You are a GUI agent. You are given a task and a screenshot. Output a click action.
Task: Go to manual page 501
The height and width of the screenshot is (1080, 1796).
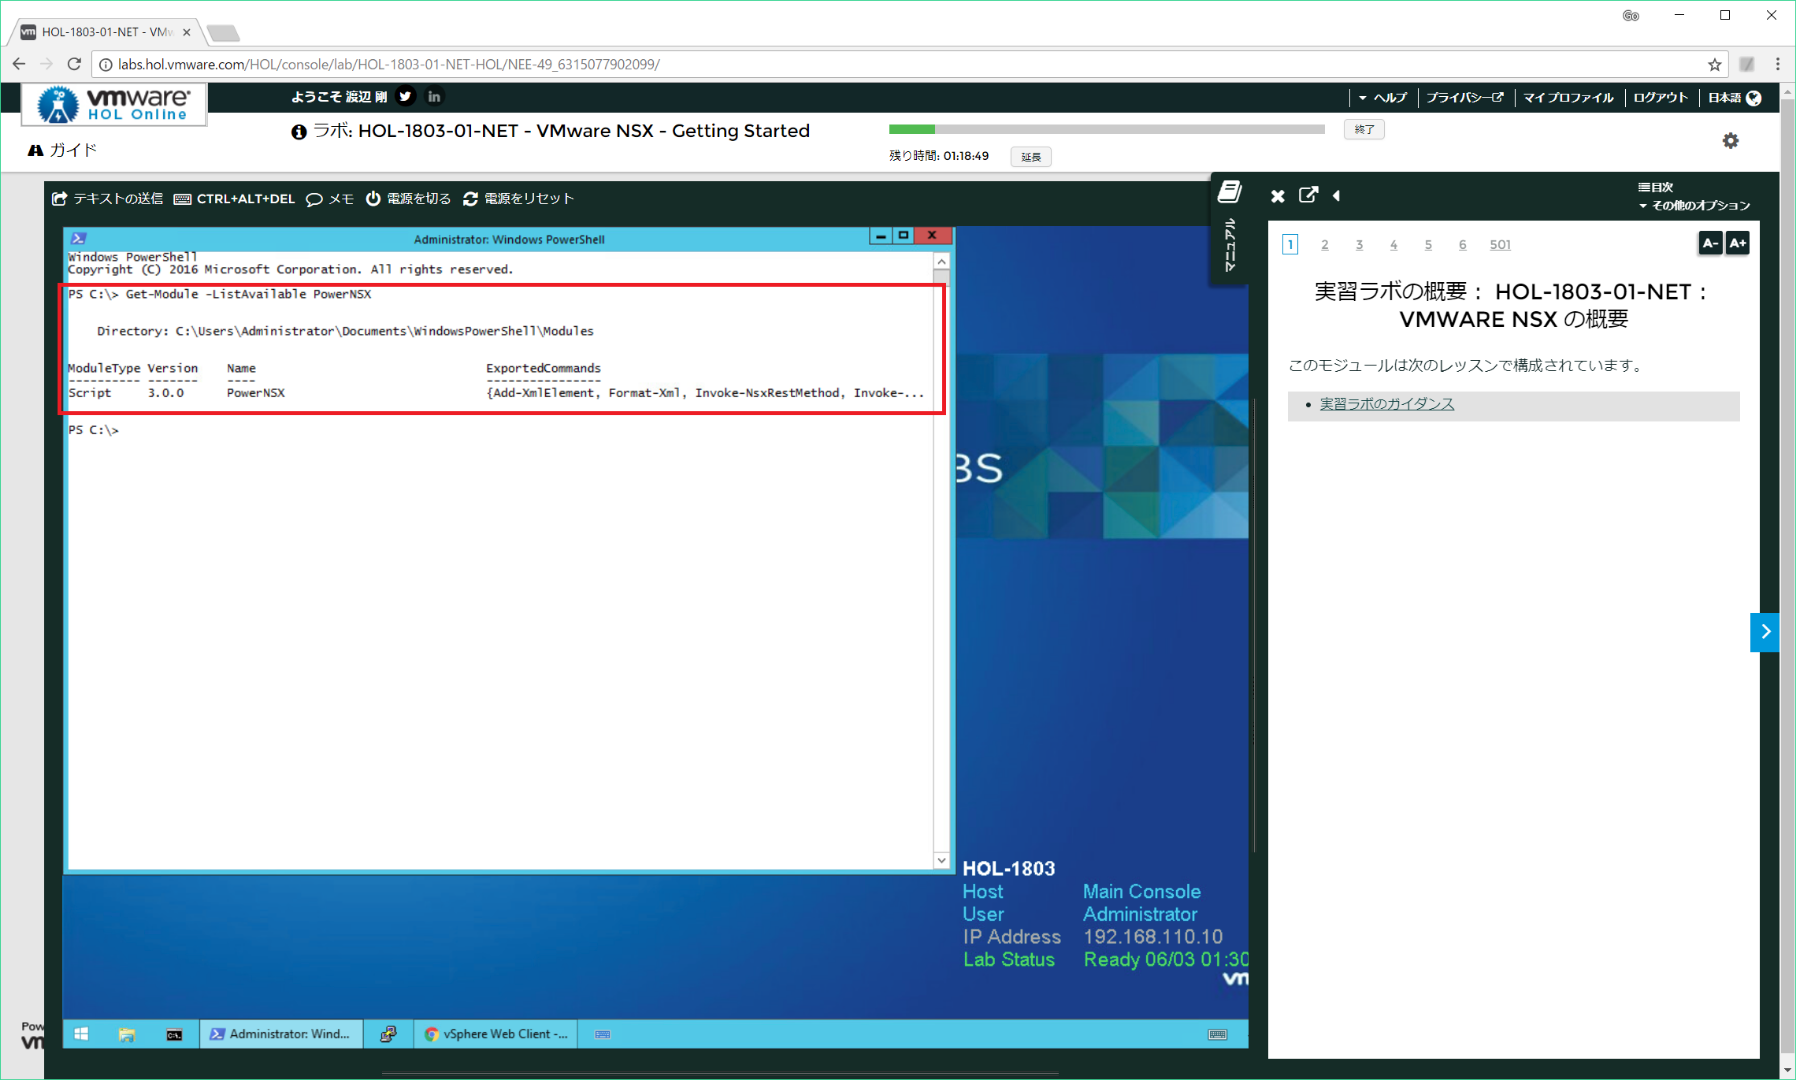tap(1500, 245)
